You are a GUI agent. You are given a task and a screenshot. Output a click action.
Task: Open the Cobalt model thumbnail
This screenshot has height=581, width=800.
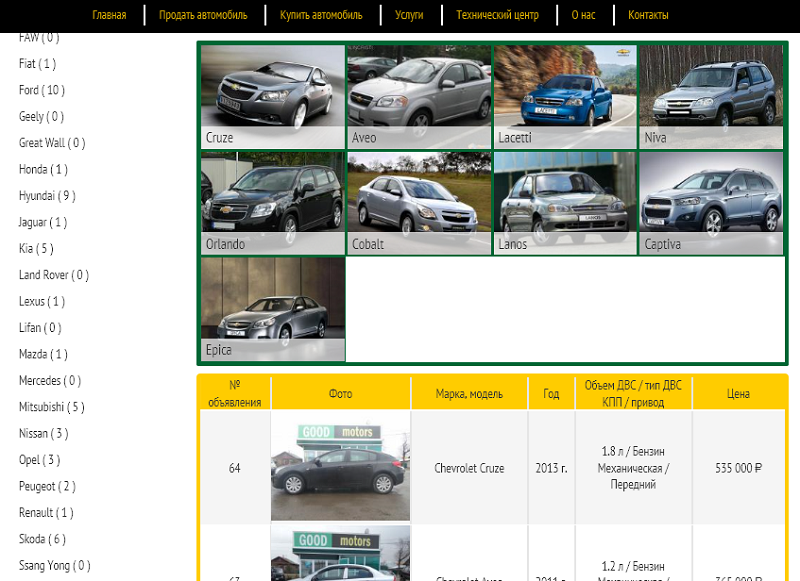click(418, 203)
